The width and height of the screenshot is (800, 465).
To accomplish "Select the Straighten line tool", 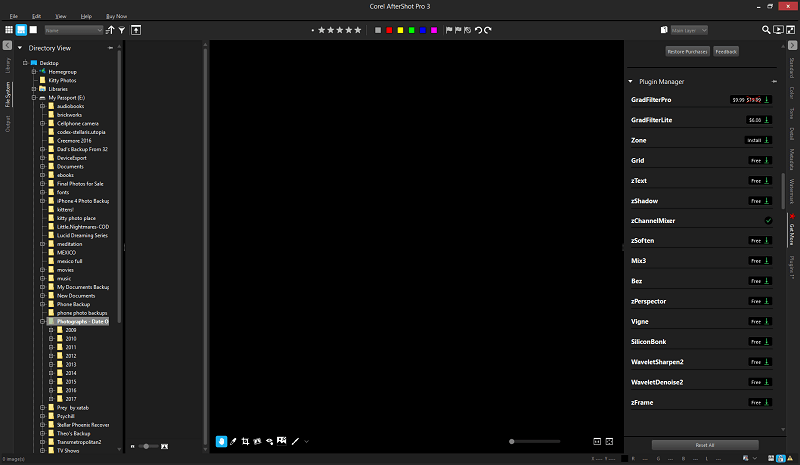I will 295,441.
